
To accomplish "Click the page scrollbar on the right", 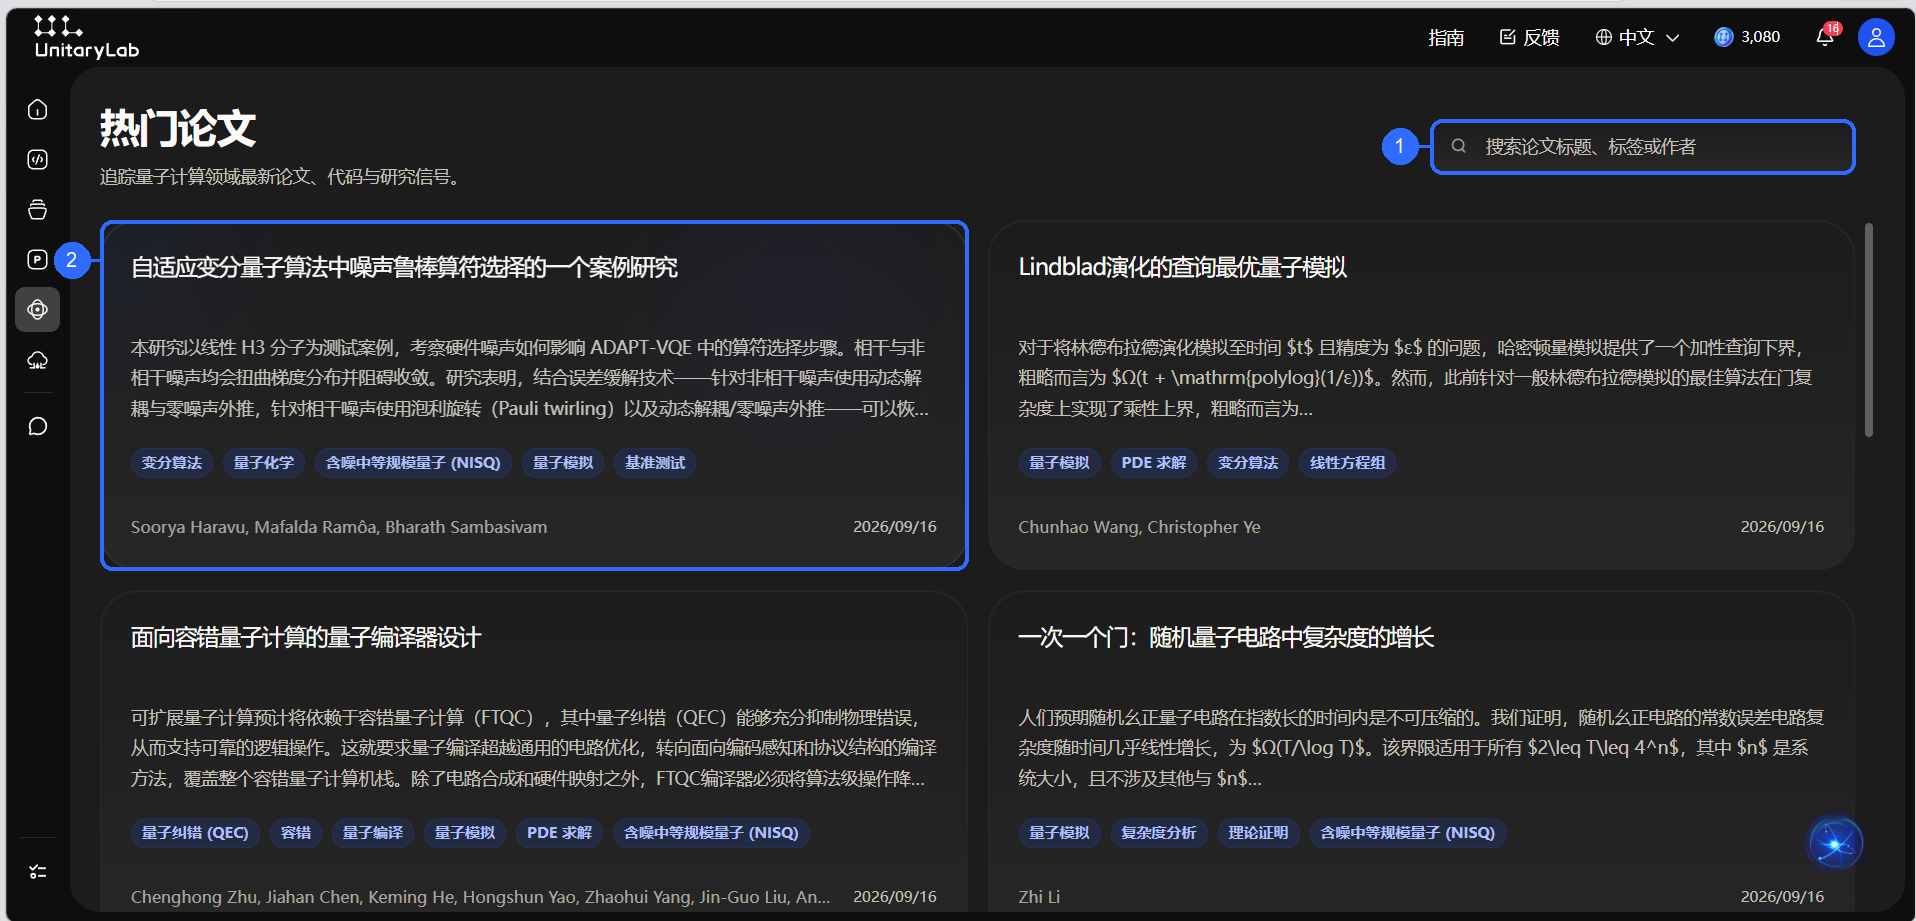I will click(1869, 330).
